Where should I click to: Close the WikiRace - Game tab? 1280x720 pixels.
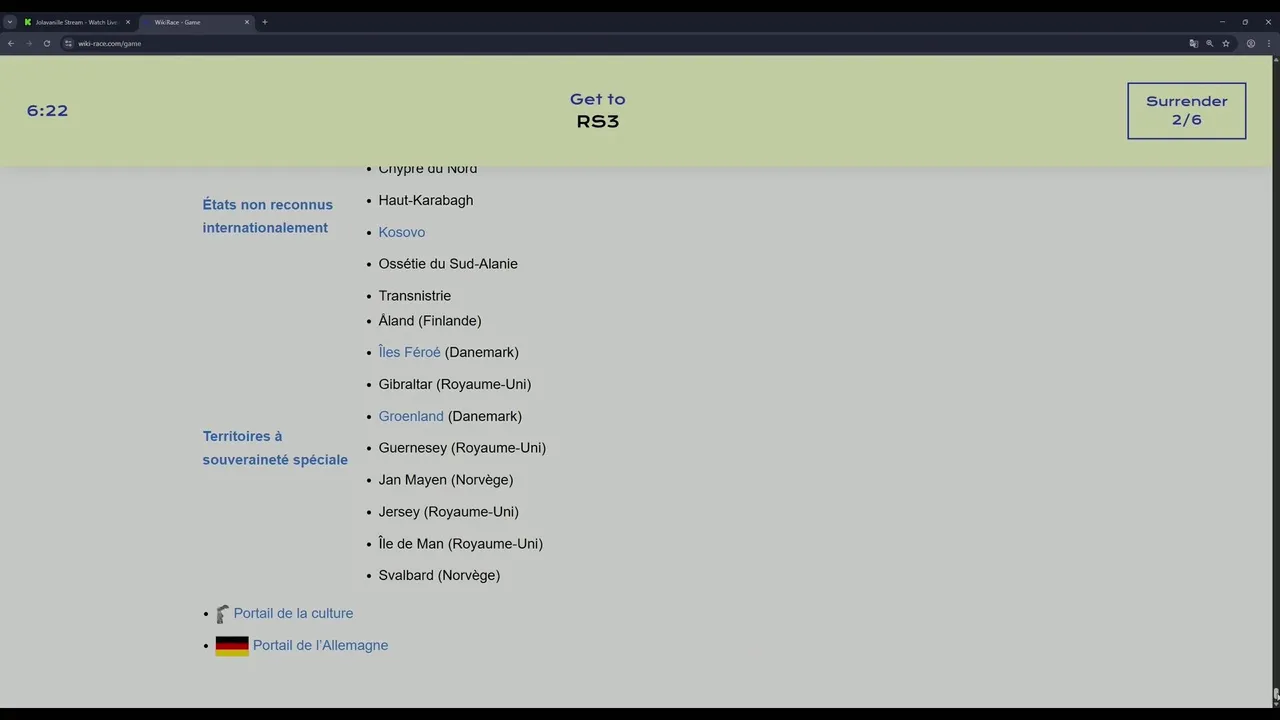[247, 22]
